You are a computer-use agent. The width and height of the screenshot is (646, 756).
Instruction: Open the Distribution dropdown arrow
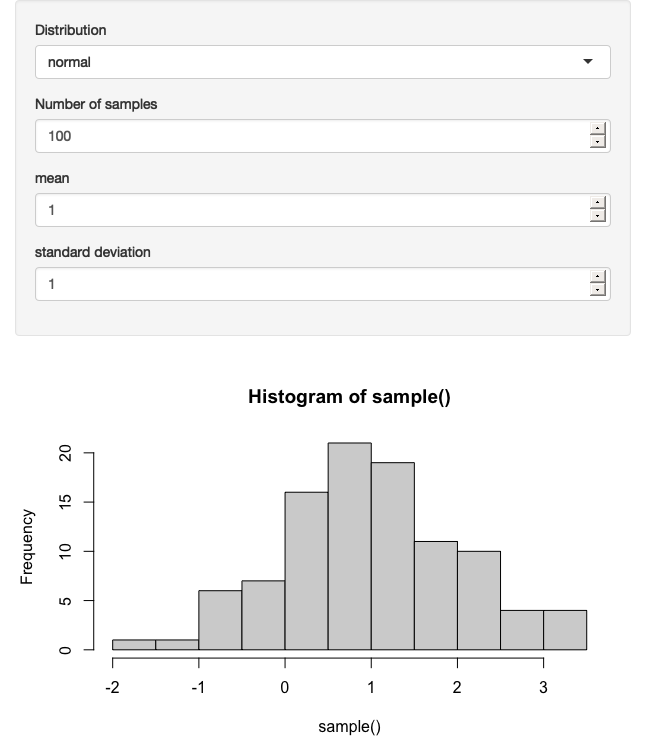[588, 61]
